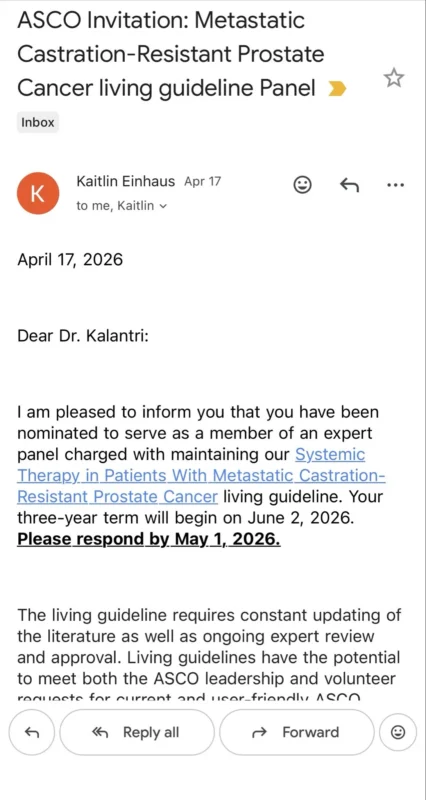Click the Apr 17 date stamp
The image size is (426, 800).
[x=202, y=182]
